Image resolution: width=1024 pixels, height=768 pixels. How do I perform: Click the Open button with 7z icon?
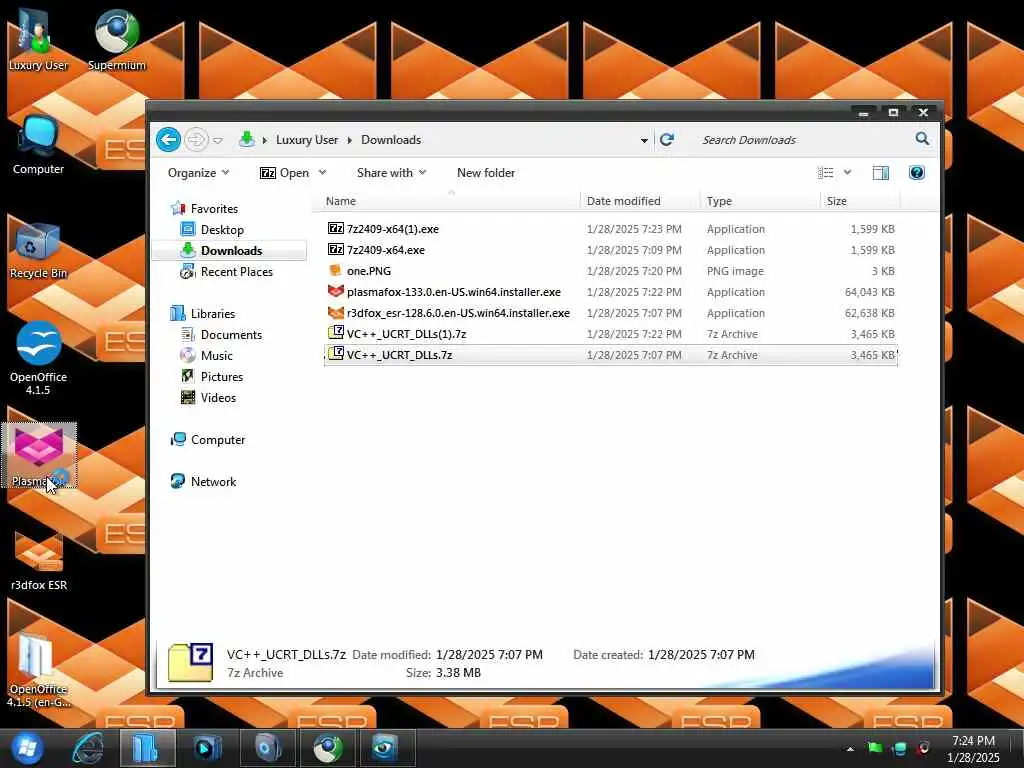point(285,172)
